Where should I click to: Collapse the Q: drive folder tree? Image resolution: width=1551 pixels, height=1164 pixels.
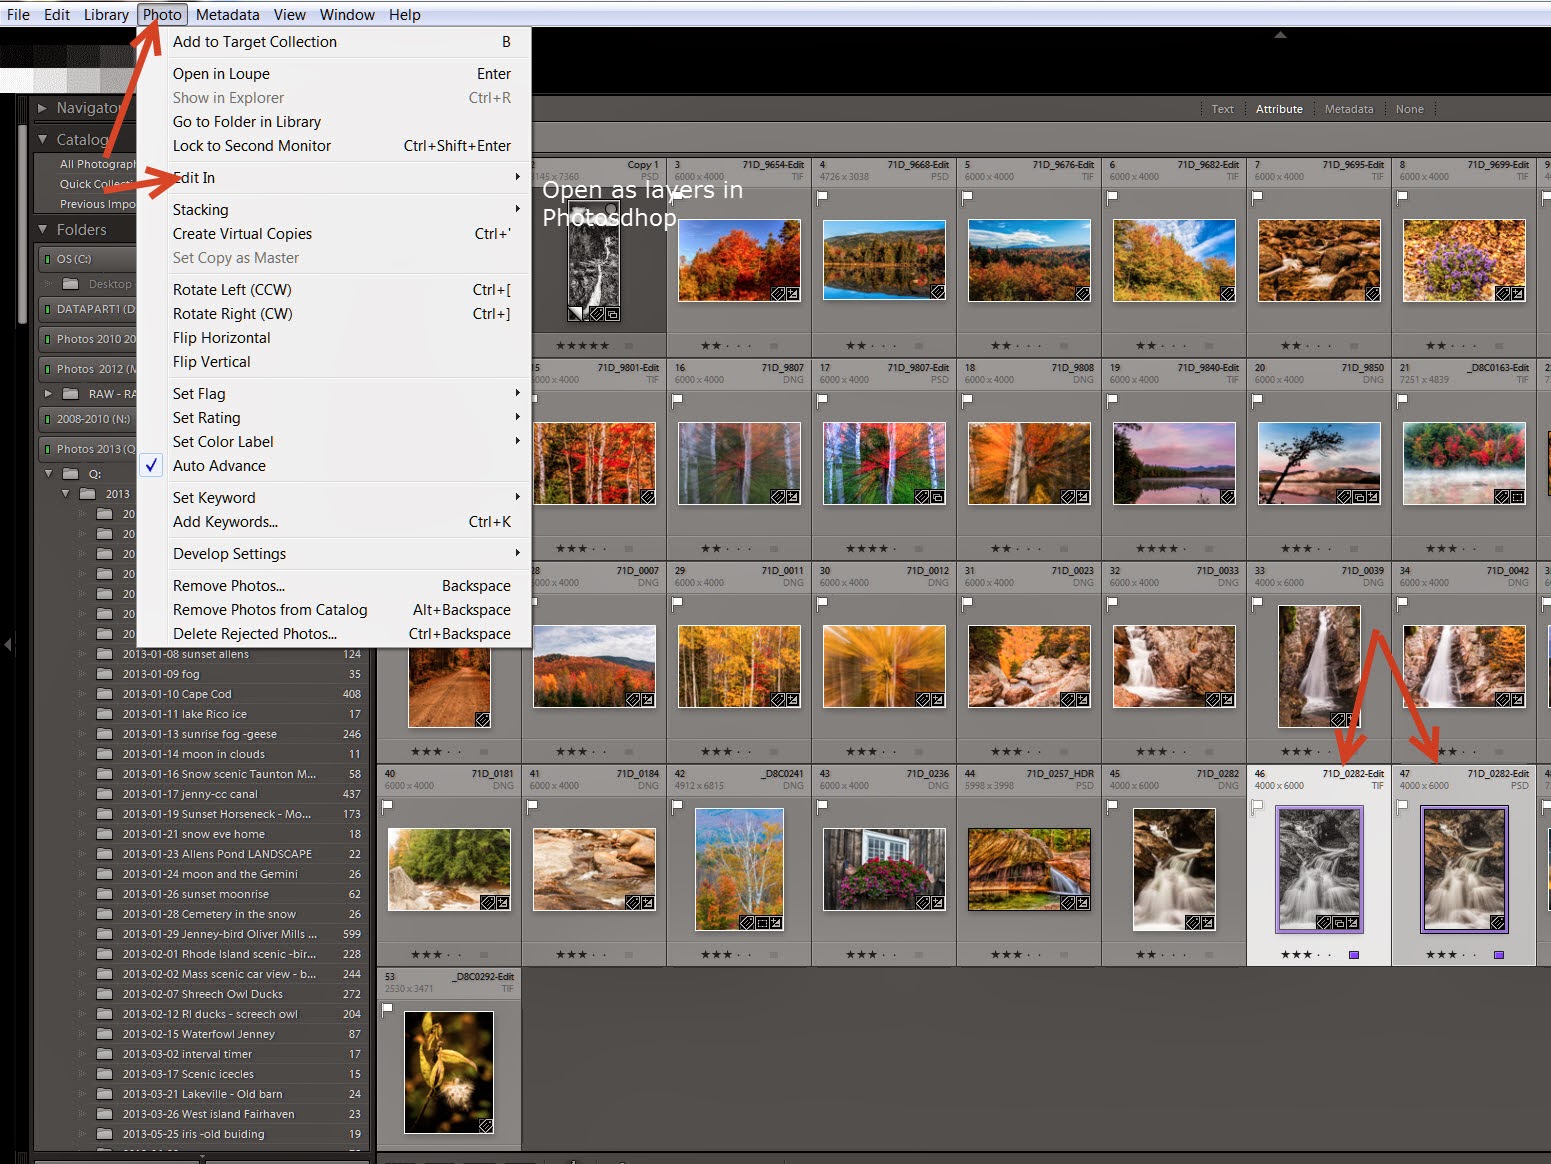(x=49, y=473)
